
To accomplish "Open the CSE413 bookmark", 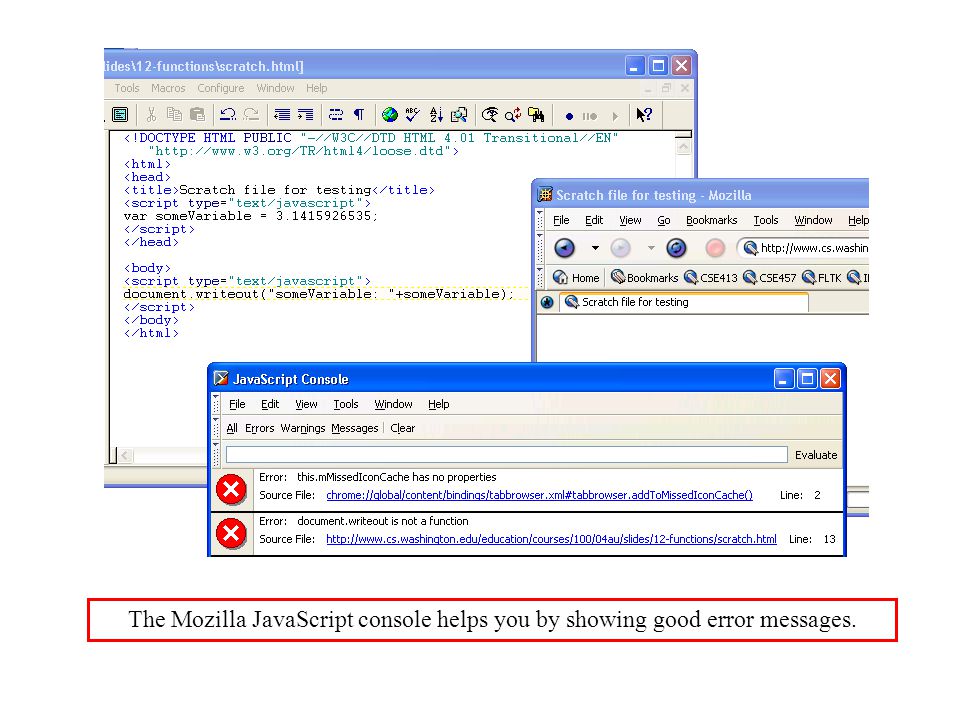I will 711,278.
